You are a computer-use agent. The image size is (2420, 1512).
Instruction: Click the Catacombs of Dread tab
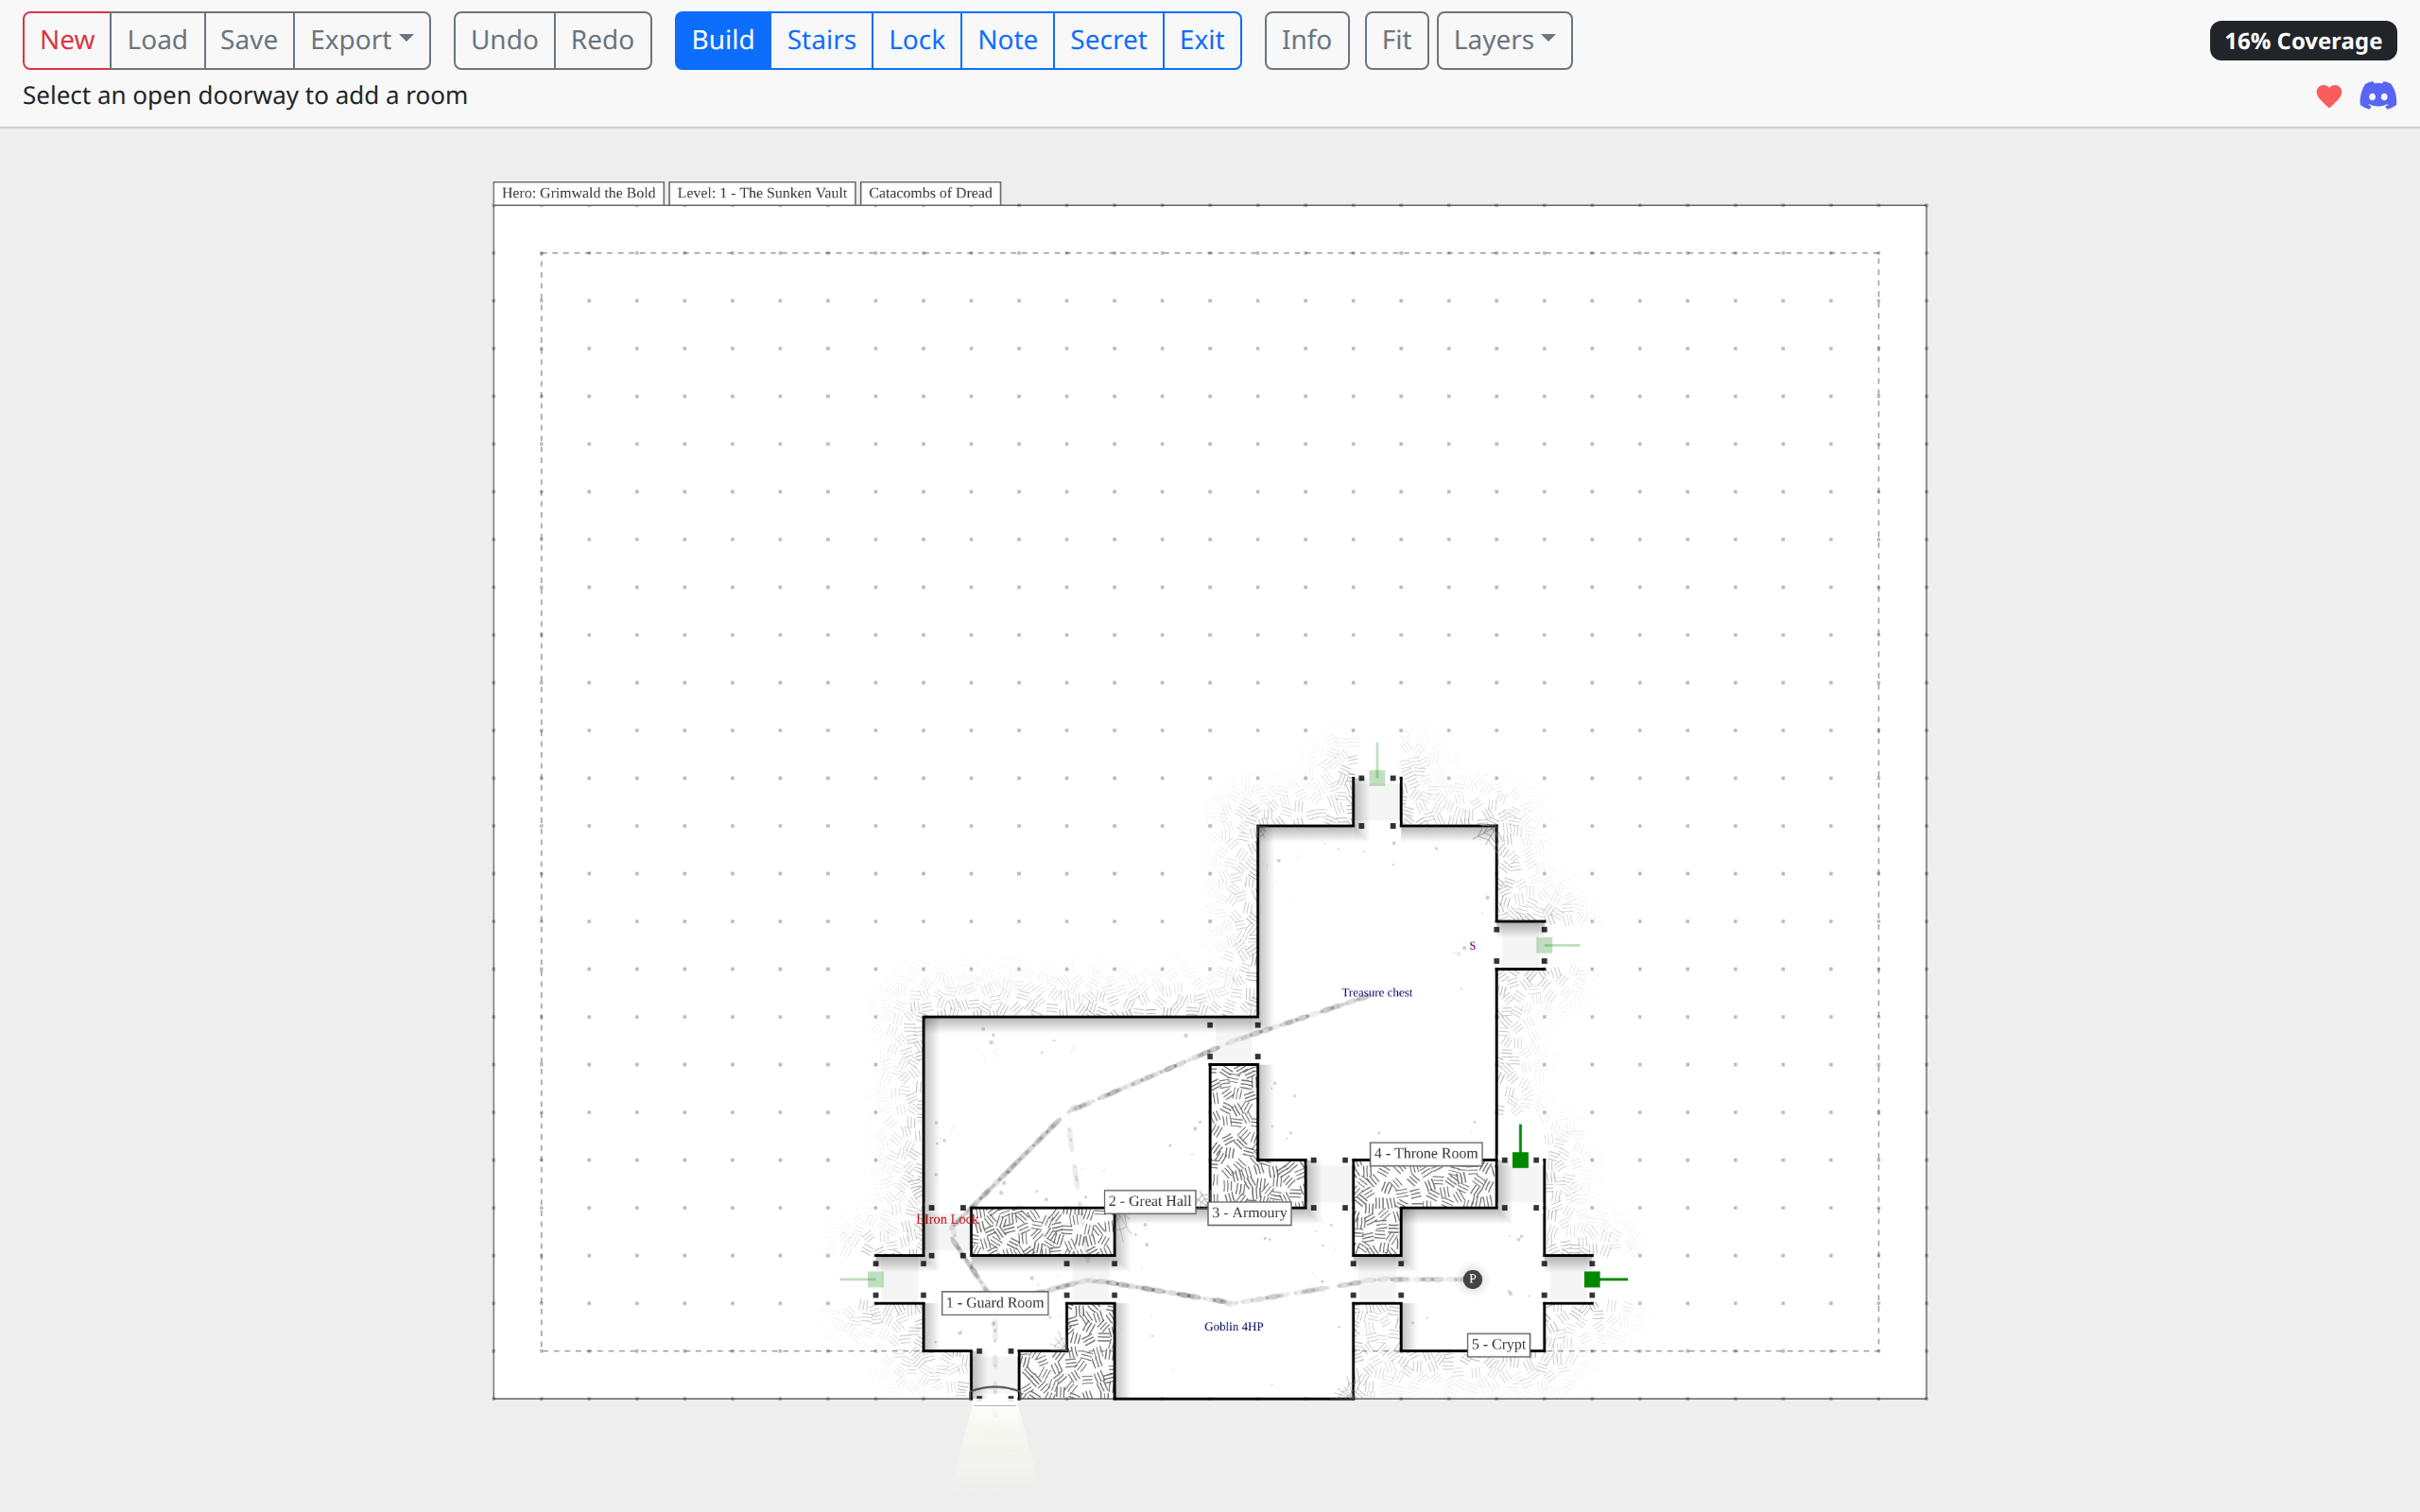(929, 193)
